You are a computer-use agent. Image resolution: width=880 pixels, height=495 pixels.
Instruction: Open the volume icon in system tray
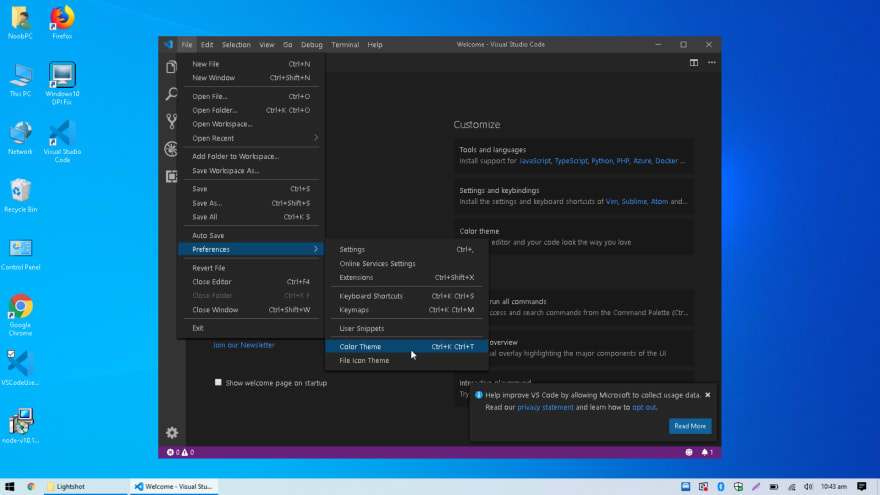pyautogui.click(x=808, y=487)
